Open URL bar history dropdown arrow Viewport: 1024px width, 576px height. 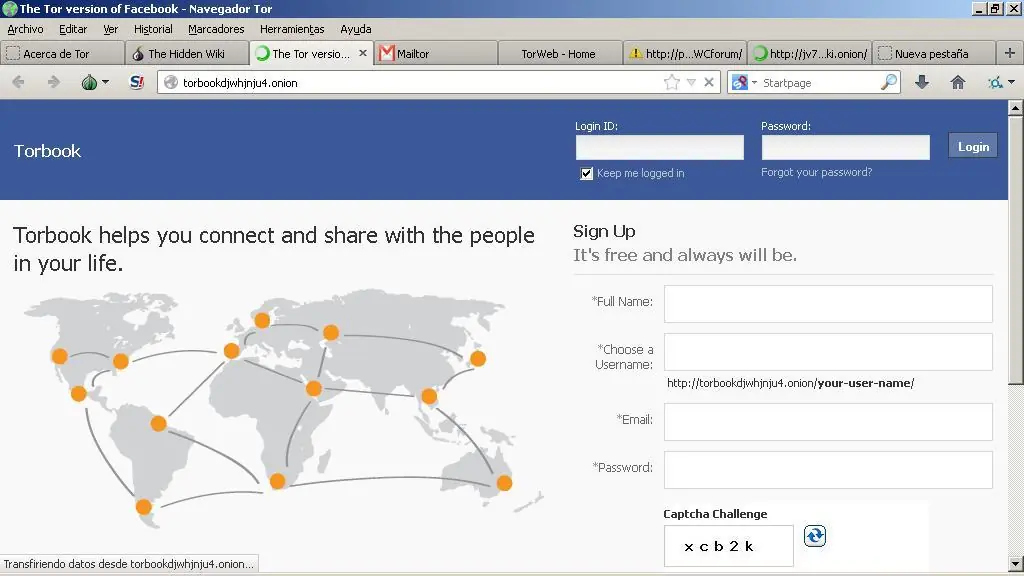coord(691,82)
